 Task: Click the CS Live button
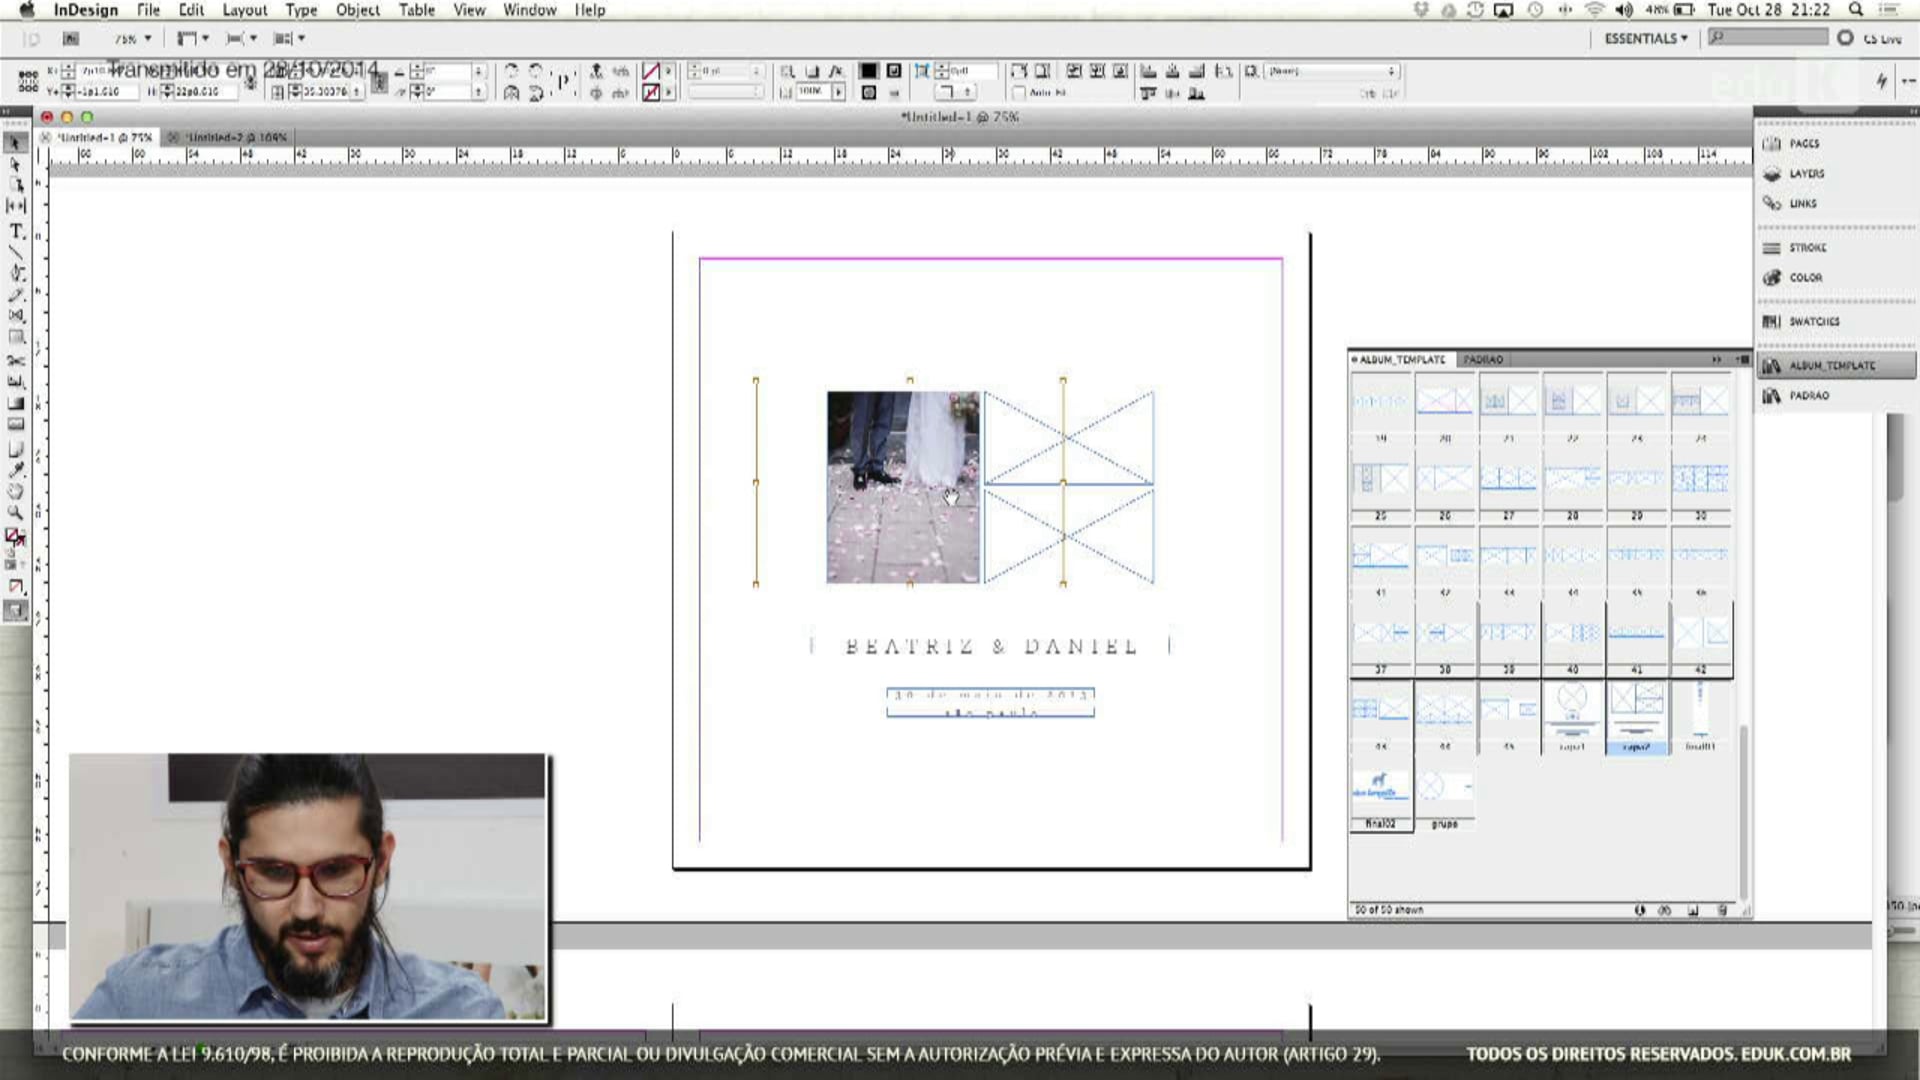pos(1873,38)
